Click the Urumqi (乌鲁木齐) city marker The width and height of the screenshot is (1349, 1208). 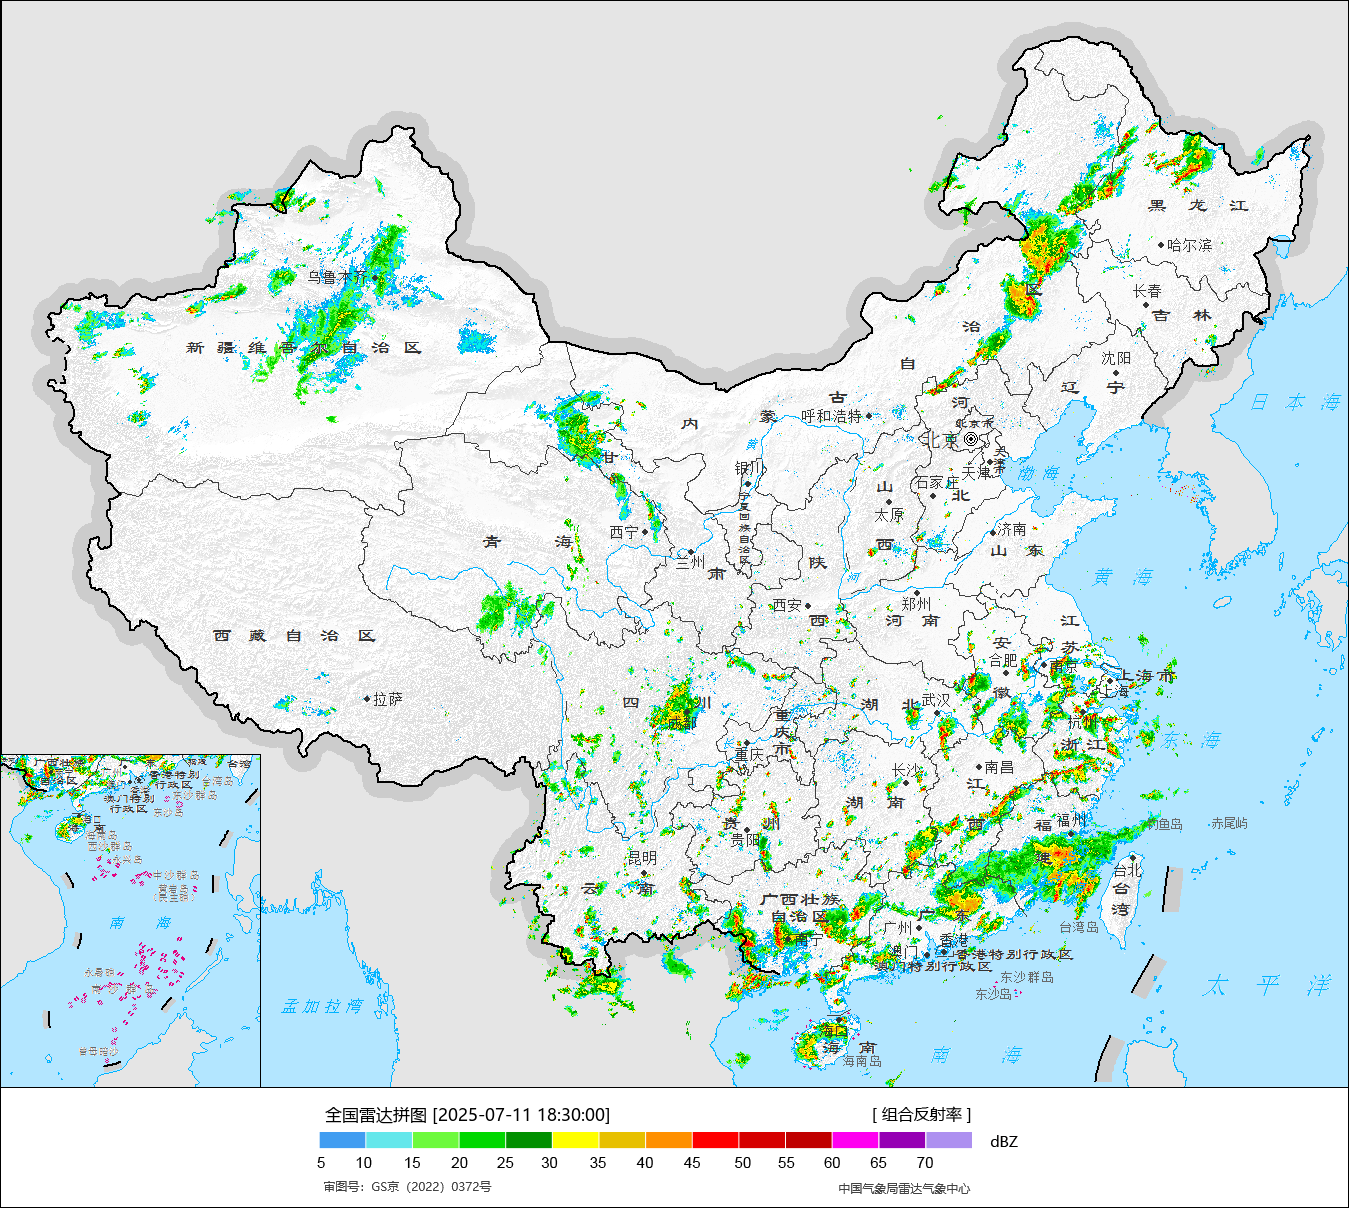point(376,278)
